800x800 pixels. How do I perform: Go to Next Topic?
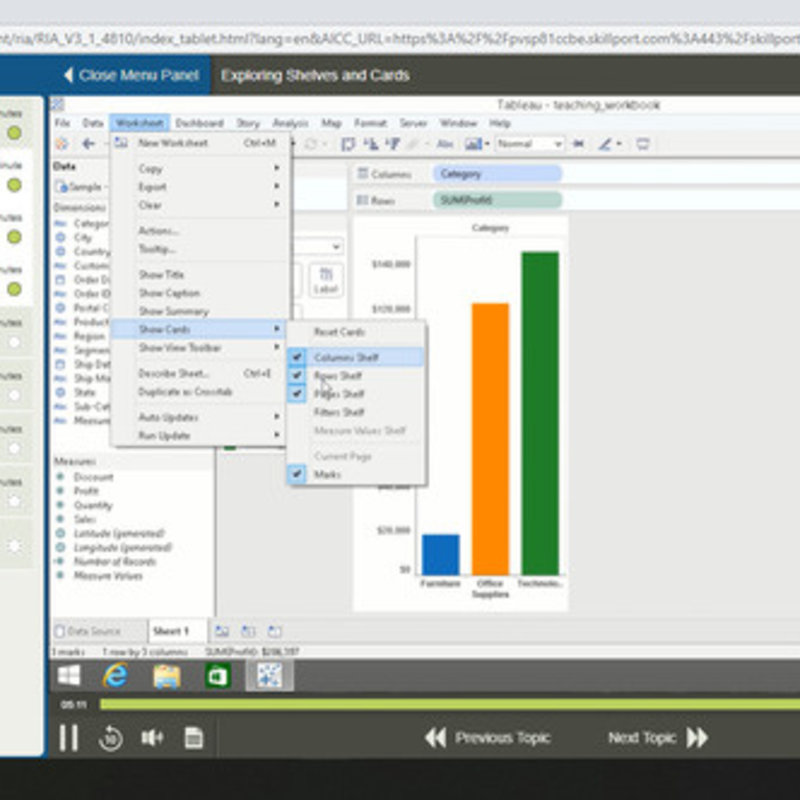(658, 738)
